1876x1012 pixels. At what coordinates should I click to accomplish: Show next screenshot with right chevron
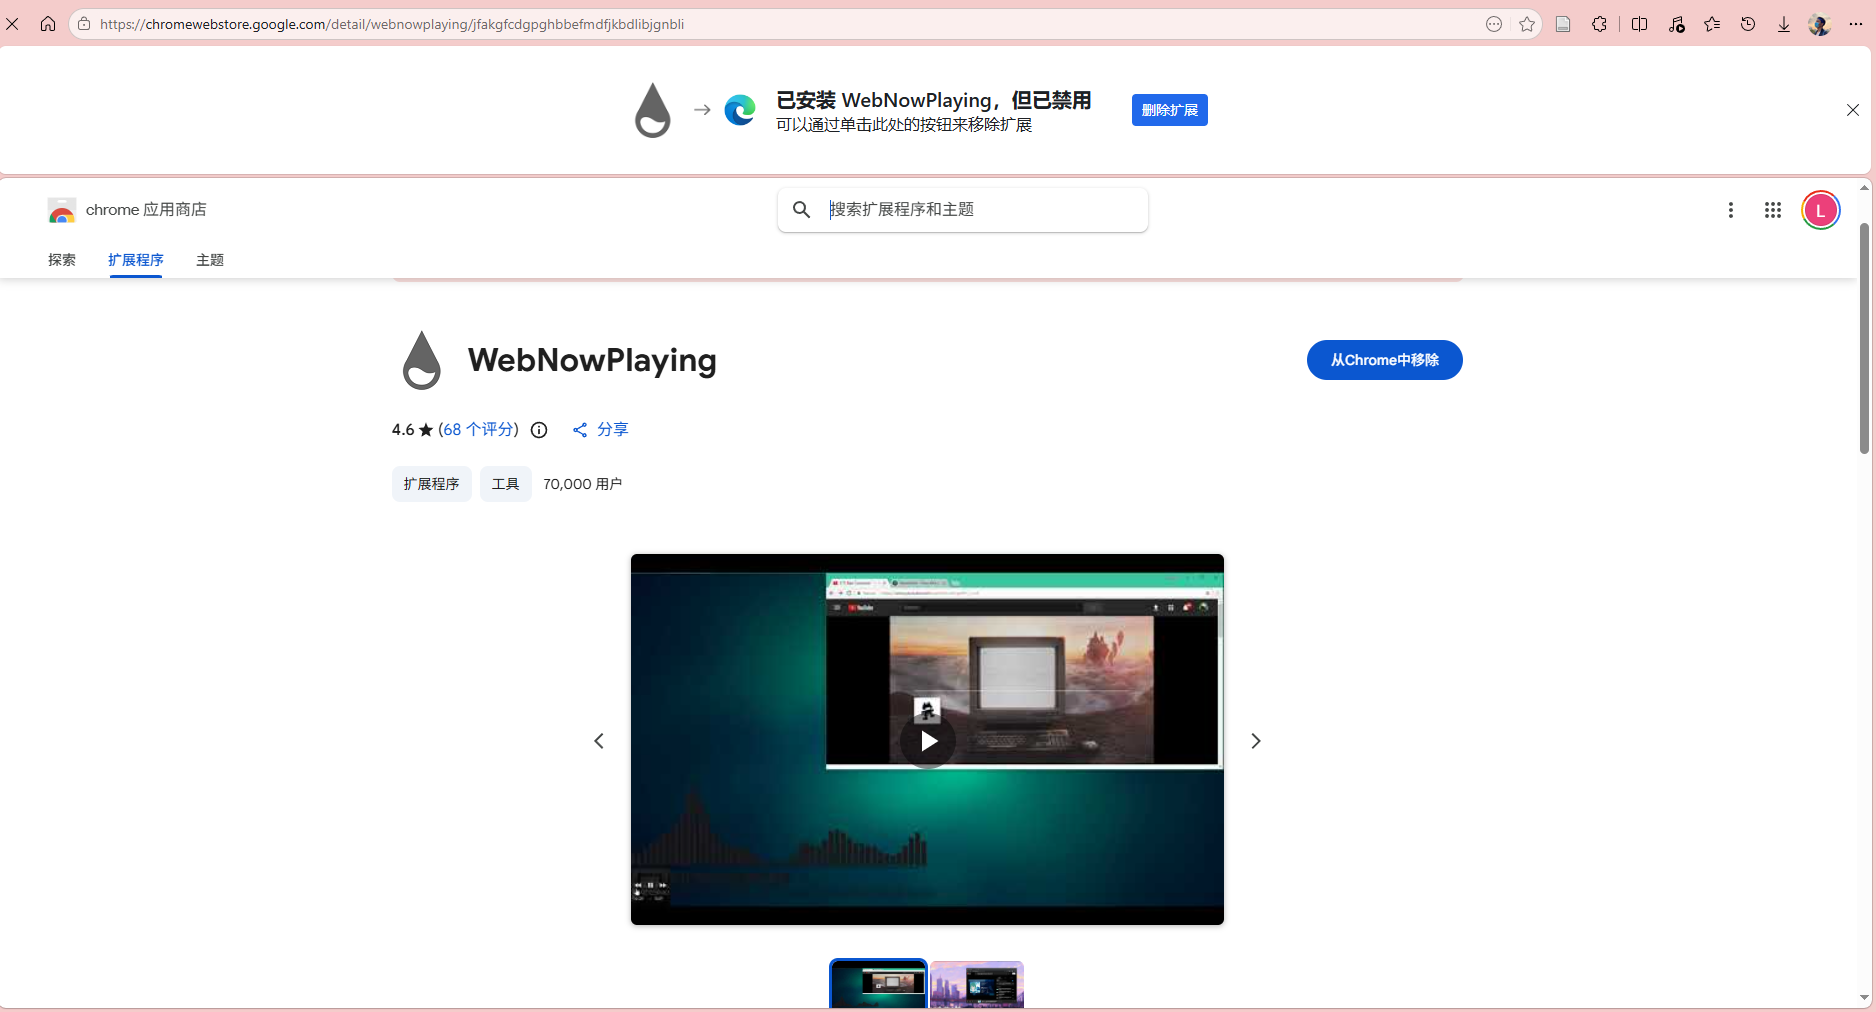pos(1255,741)
